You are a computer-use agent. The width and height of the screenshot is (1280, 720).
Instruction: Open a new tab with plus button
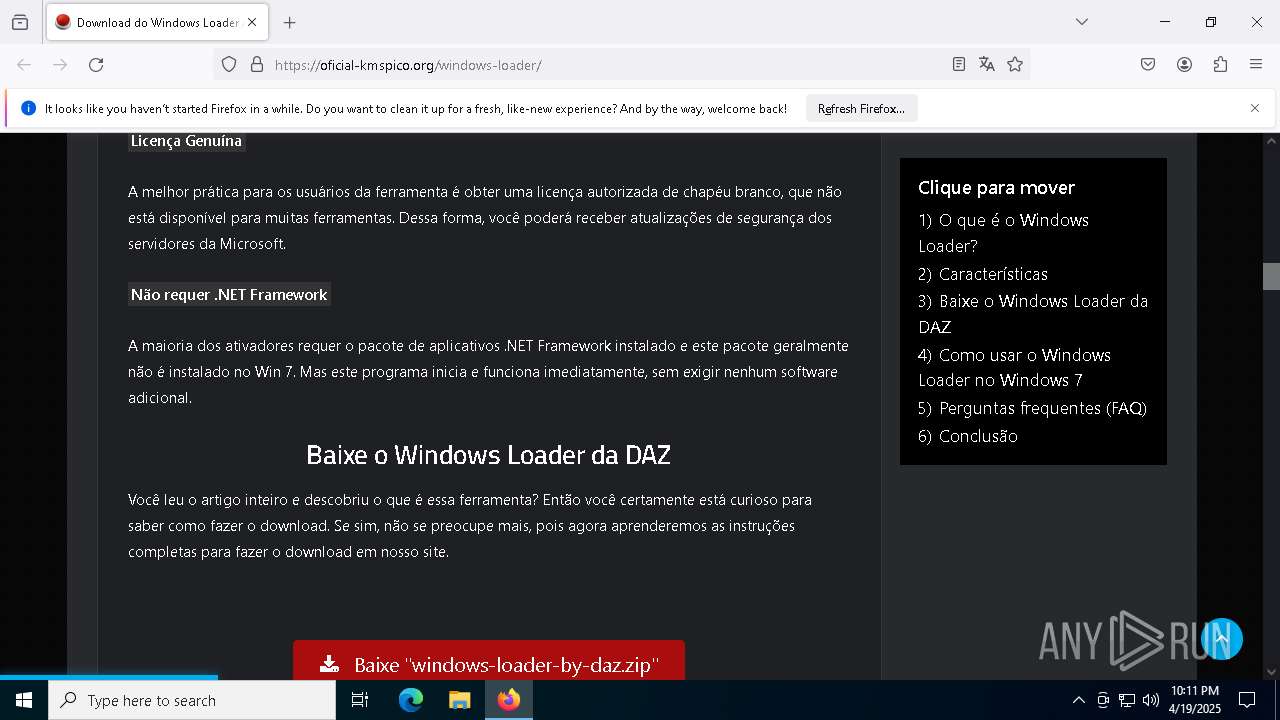(290, 22)
